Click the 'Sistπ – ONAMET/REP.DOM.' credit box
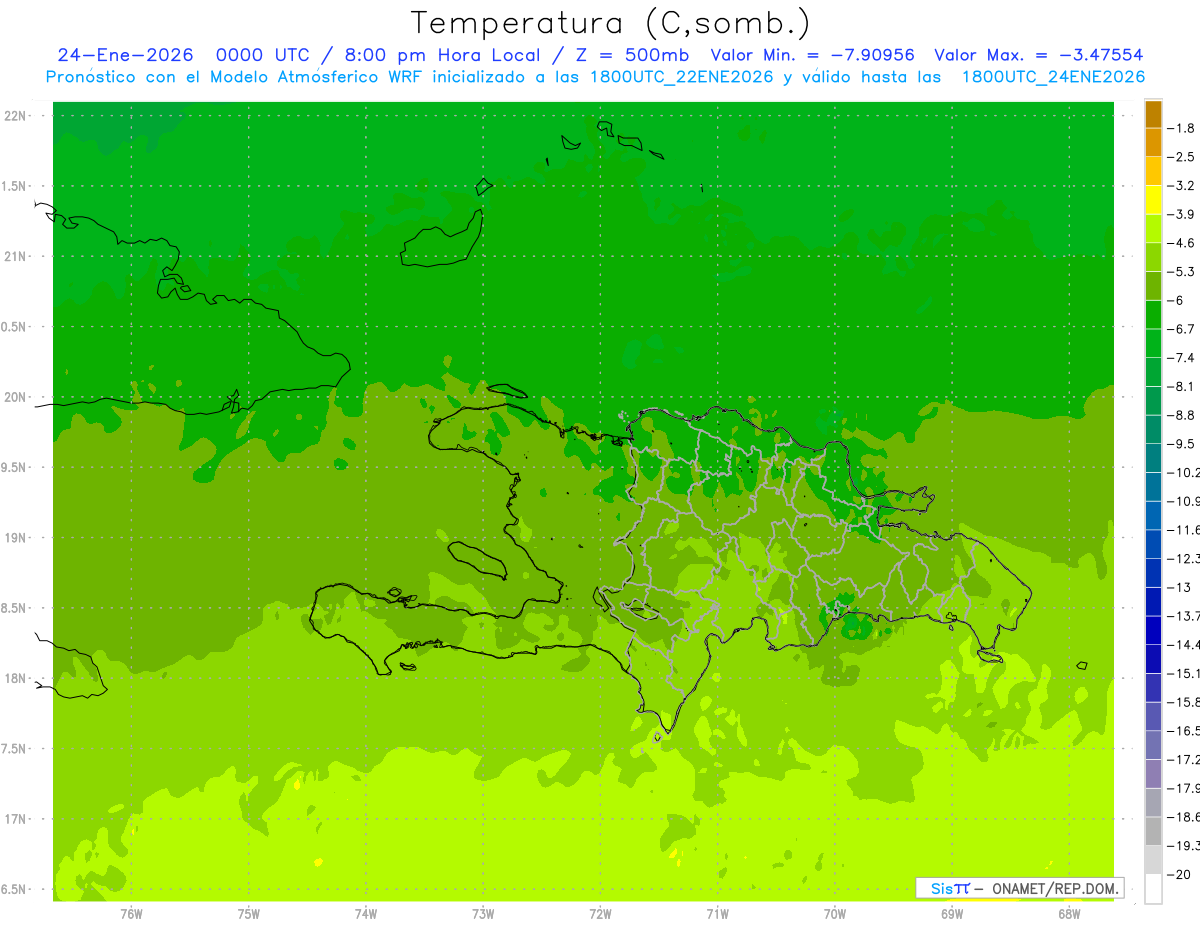Screen dimensions: 1200x927 [1019, 888]
